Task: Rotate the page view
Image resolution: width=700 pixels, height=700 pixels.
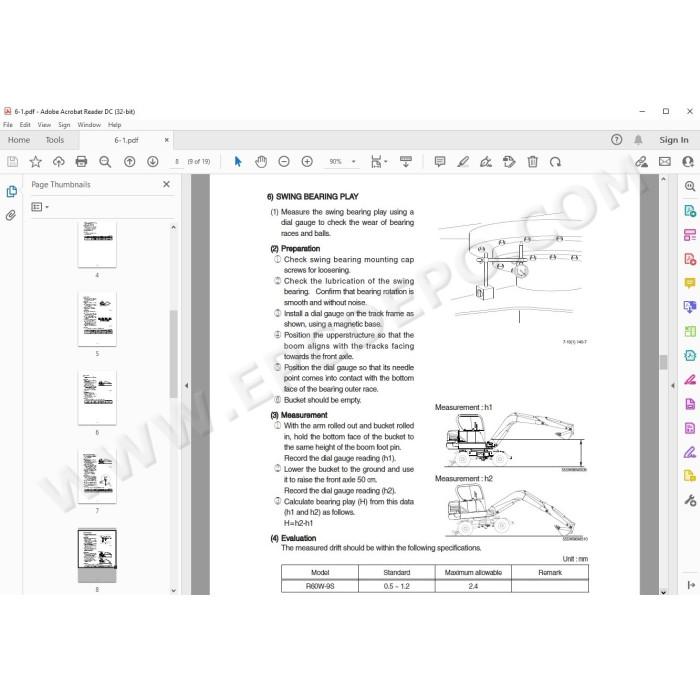Action: (555, 162)
